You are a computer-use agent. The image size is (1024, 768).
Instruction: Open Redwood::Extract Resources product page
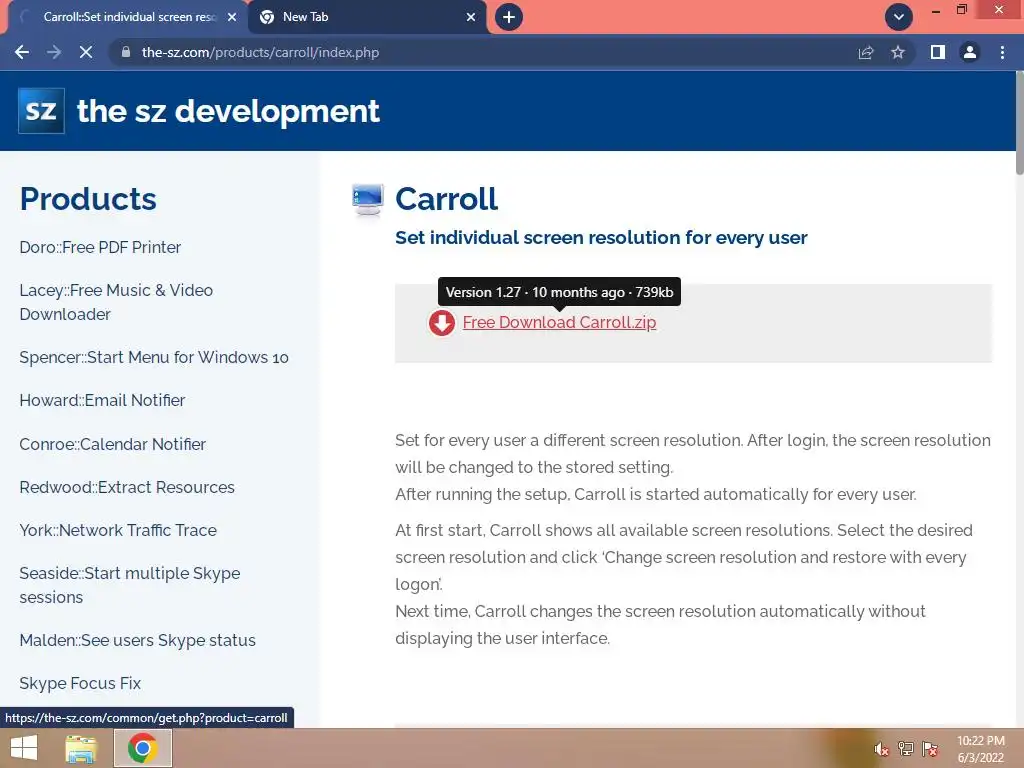tap(127, 487)
